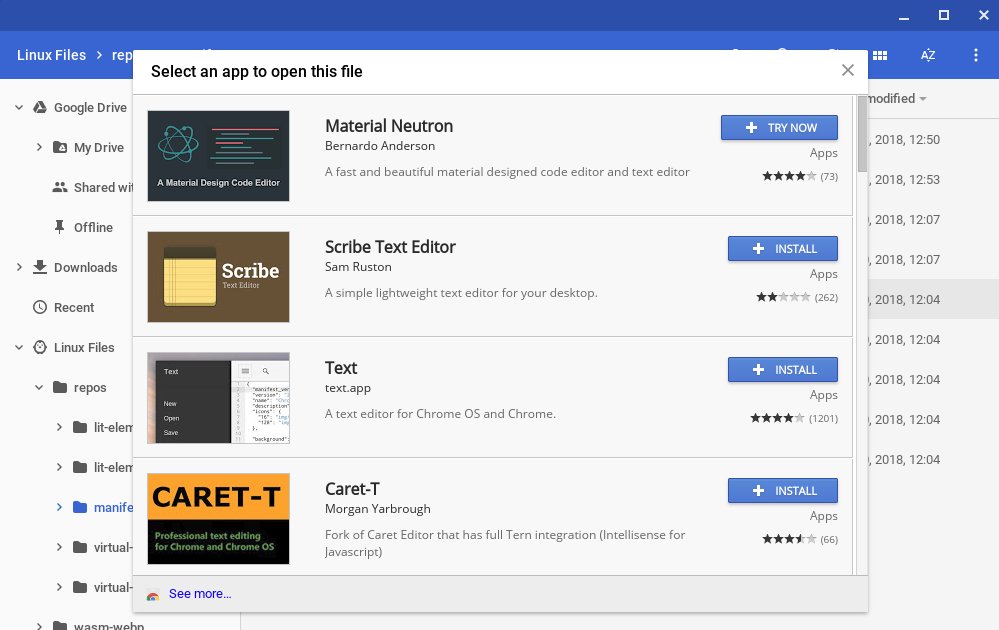Expand the Downloads folder tree
Screen dimensions: 999x630
click(19, 268)
